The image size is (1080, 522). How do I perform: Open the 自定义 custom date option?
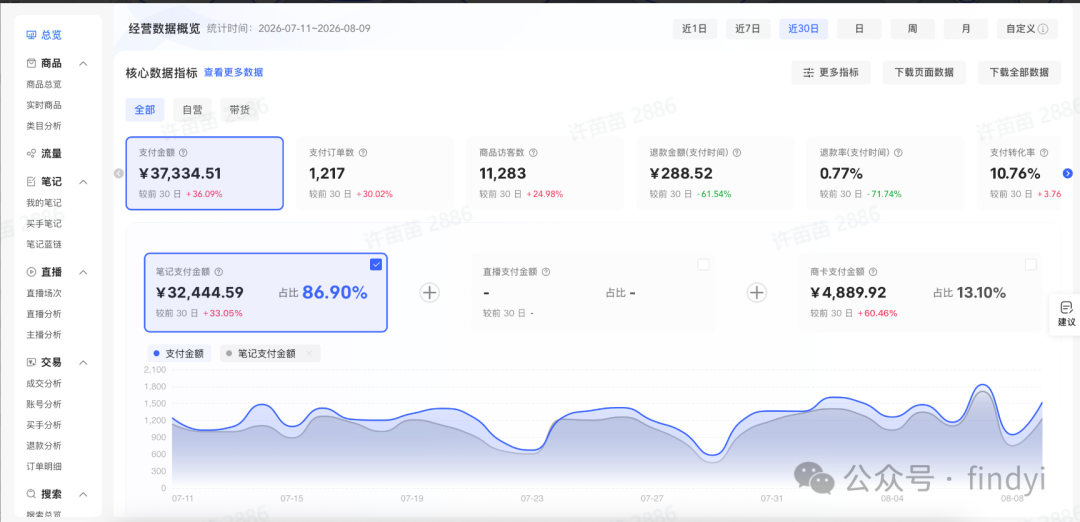tap(1027, 29)
